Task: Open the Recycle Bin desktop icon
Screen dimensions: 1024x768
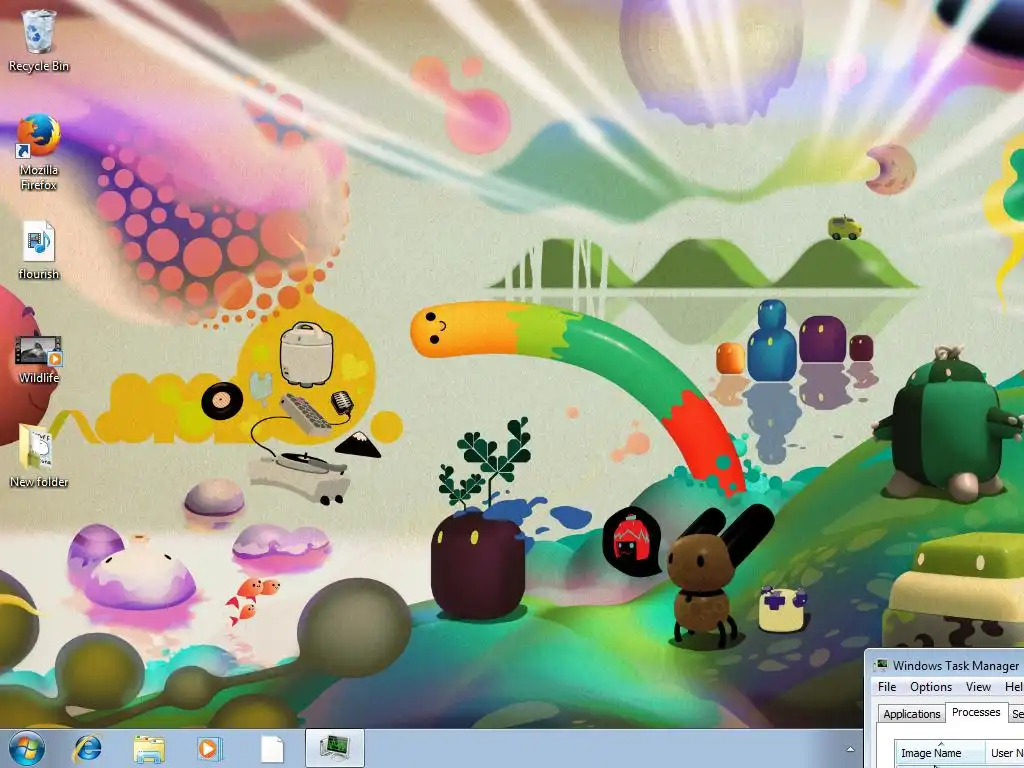Action: [x=39, y=40]
